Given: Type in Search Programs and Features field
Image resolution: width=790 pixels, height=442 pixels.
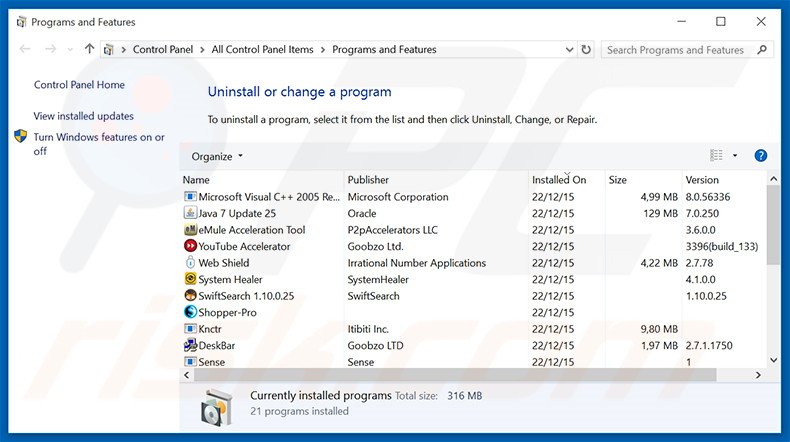Looking at the screenshot, I should click(x=675, y=49).
